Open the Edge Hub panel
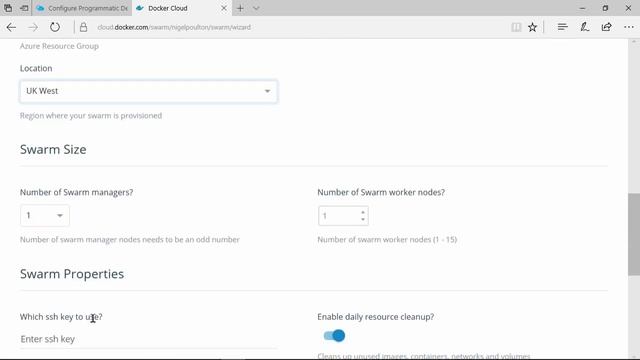Screen dimensions: 640x360 [562, 27]
